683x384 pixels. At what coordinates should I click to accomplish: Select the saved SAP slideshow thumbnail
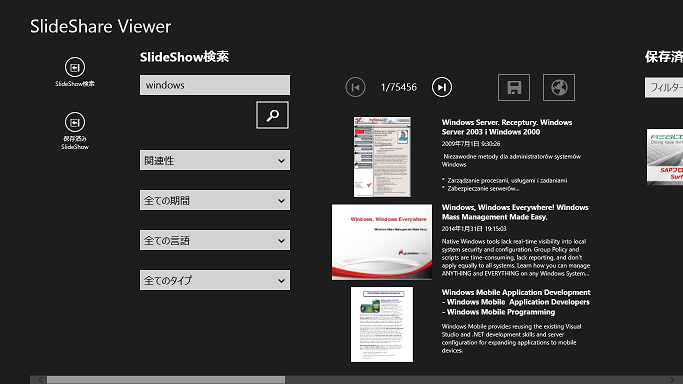click(x=665, y=157)
